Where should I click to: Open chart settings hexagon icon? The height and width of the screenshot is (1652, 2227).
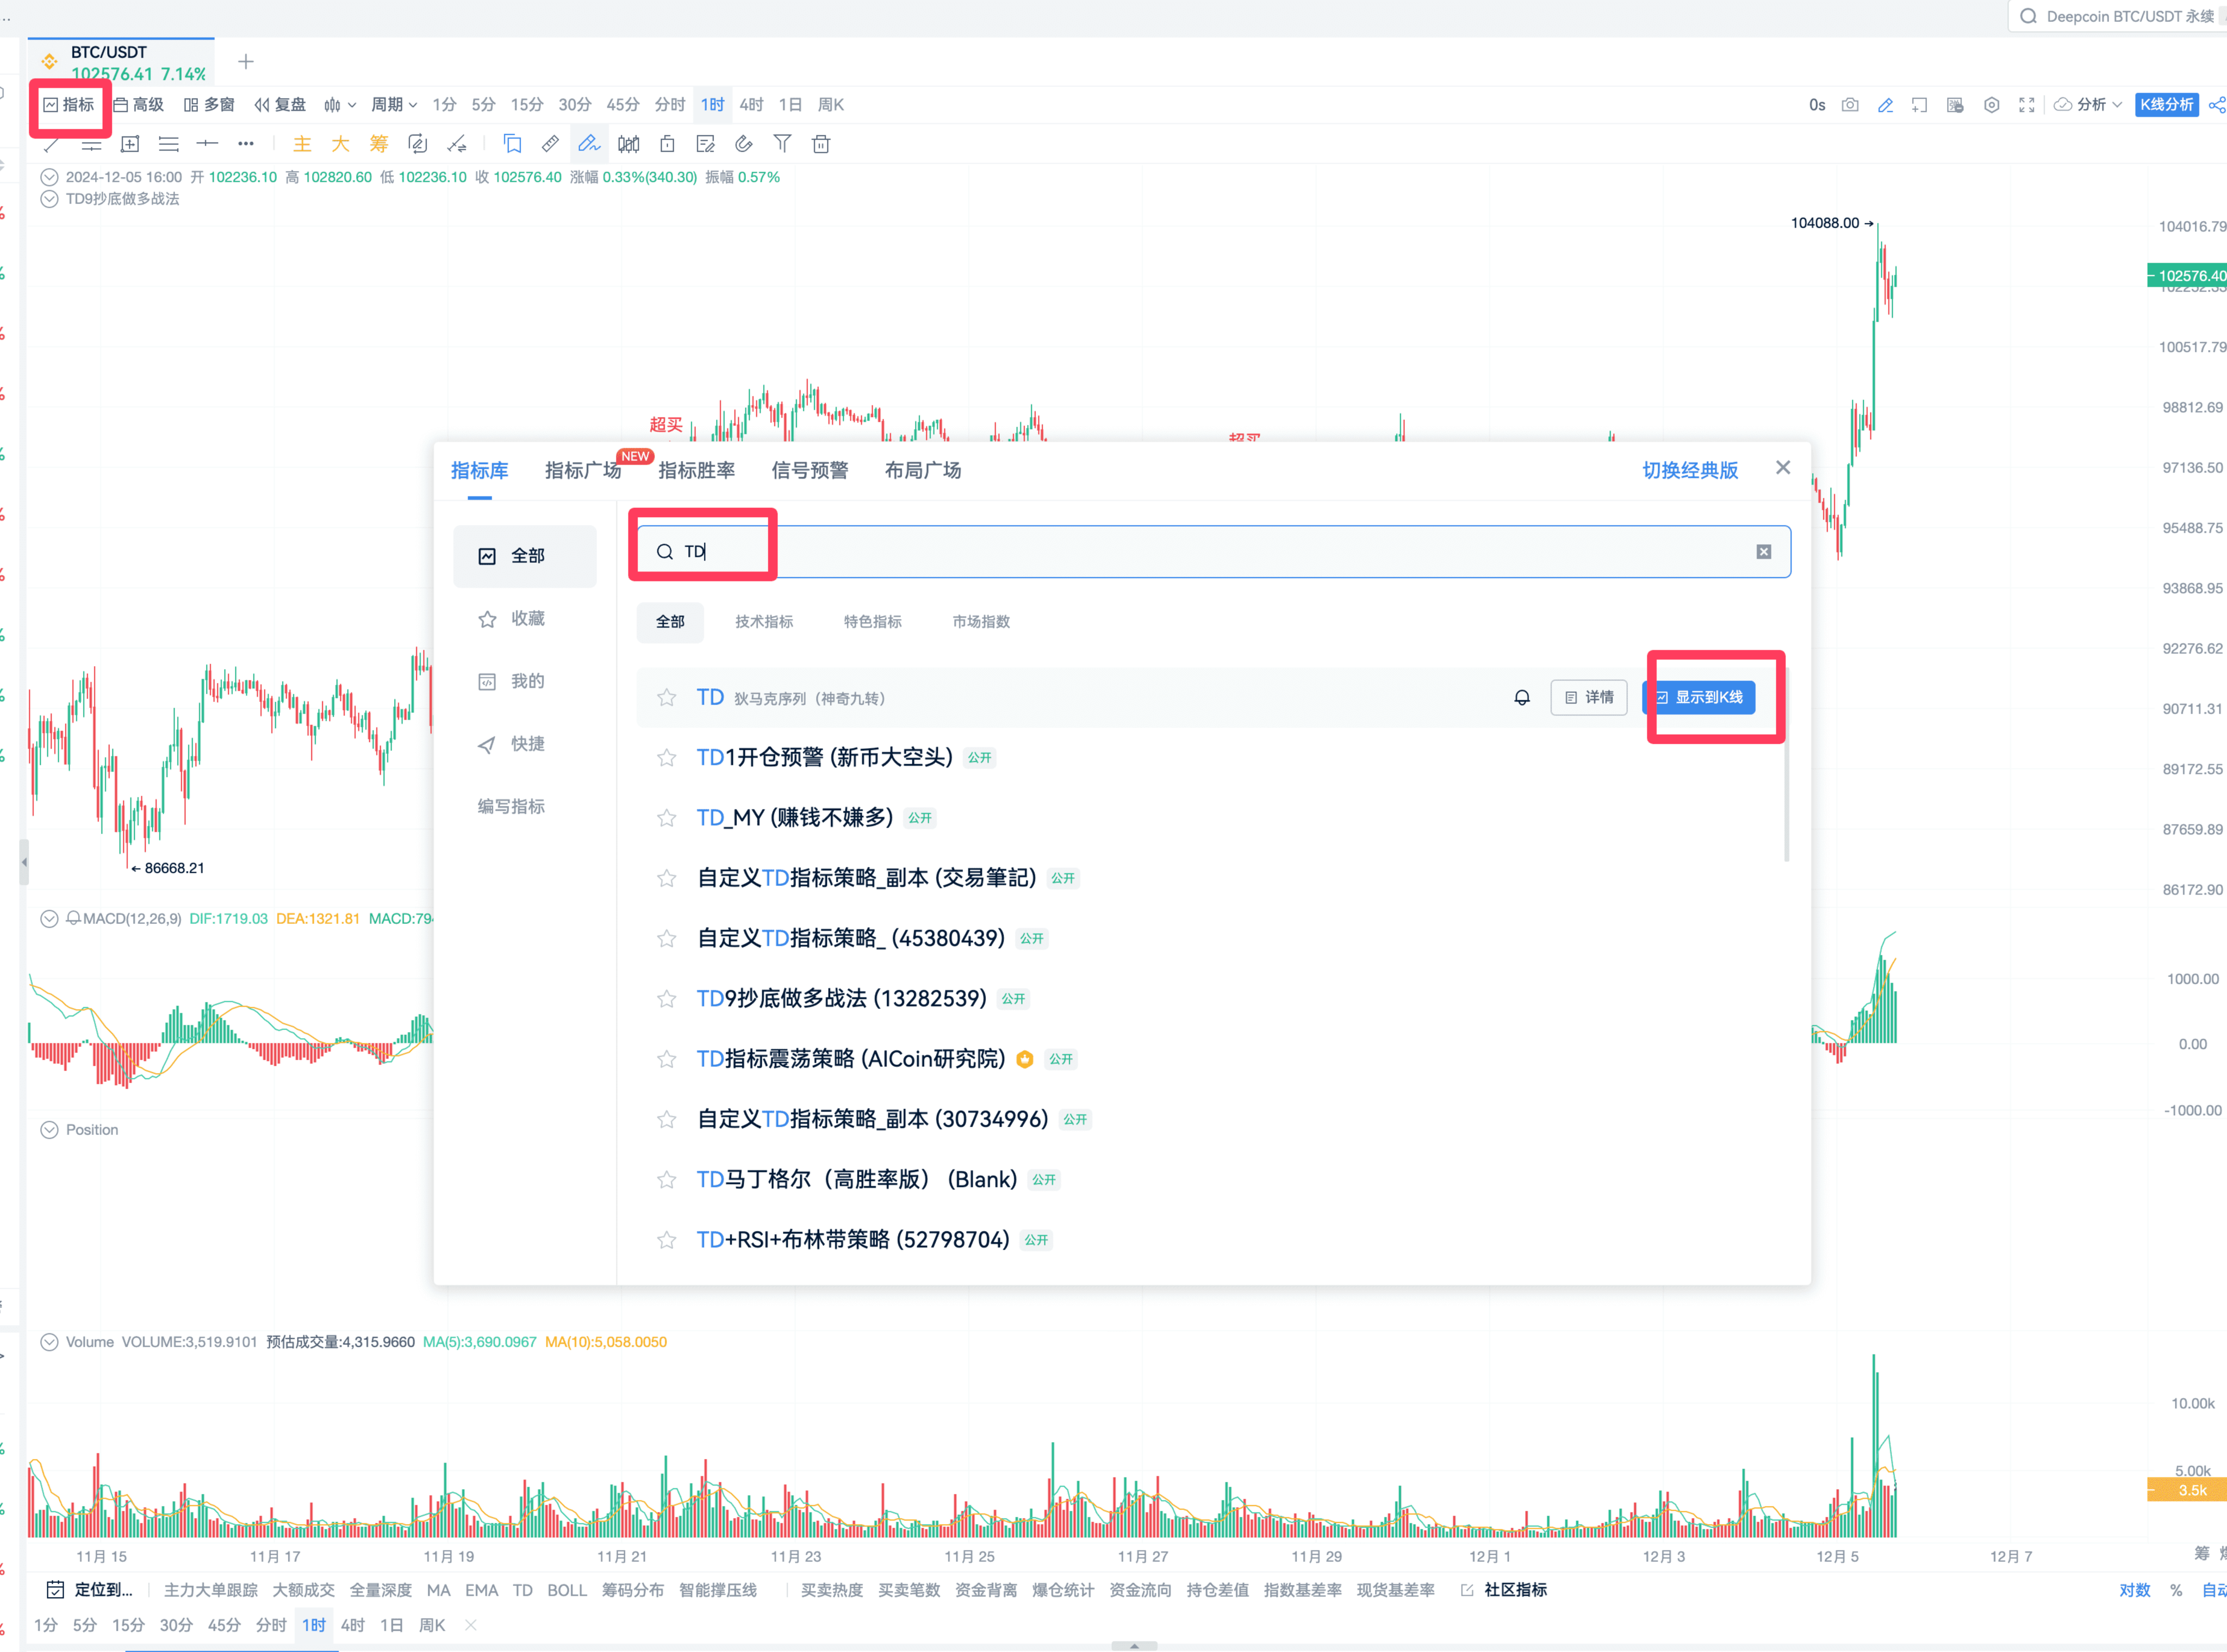point(1991,105)
